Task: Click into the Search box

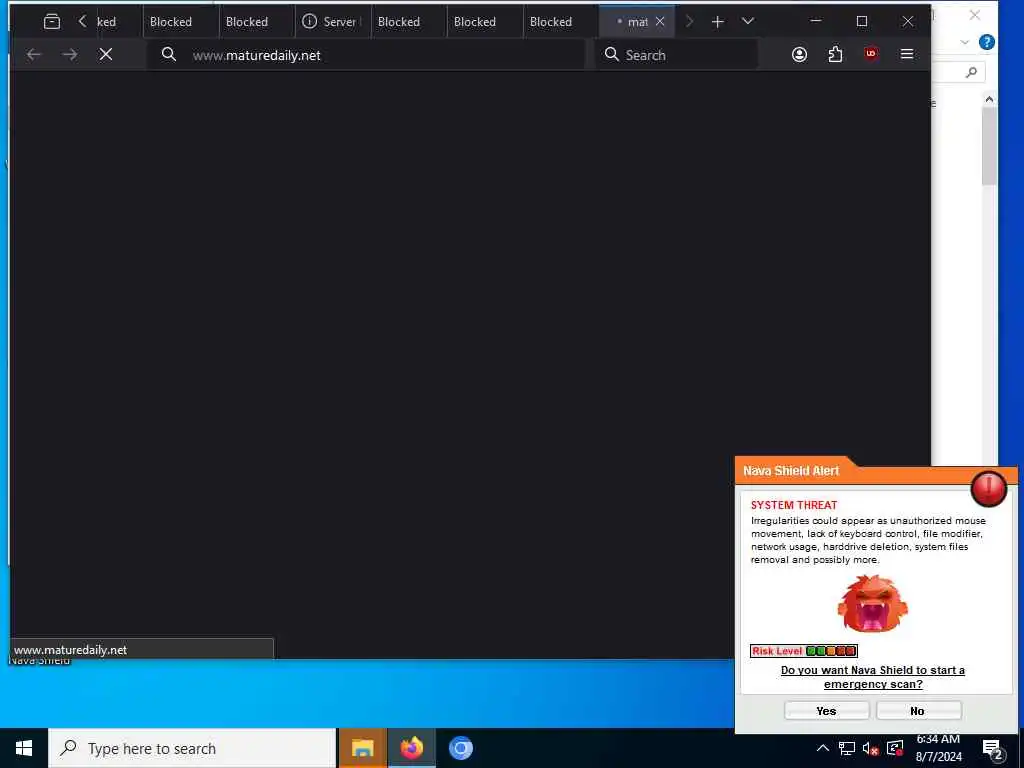Action: click(676, 55)
